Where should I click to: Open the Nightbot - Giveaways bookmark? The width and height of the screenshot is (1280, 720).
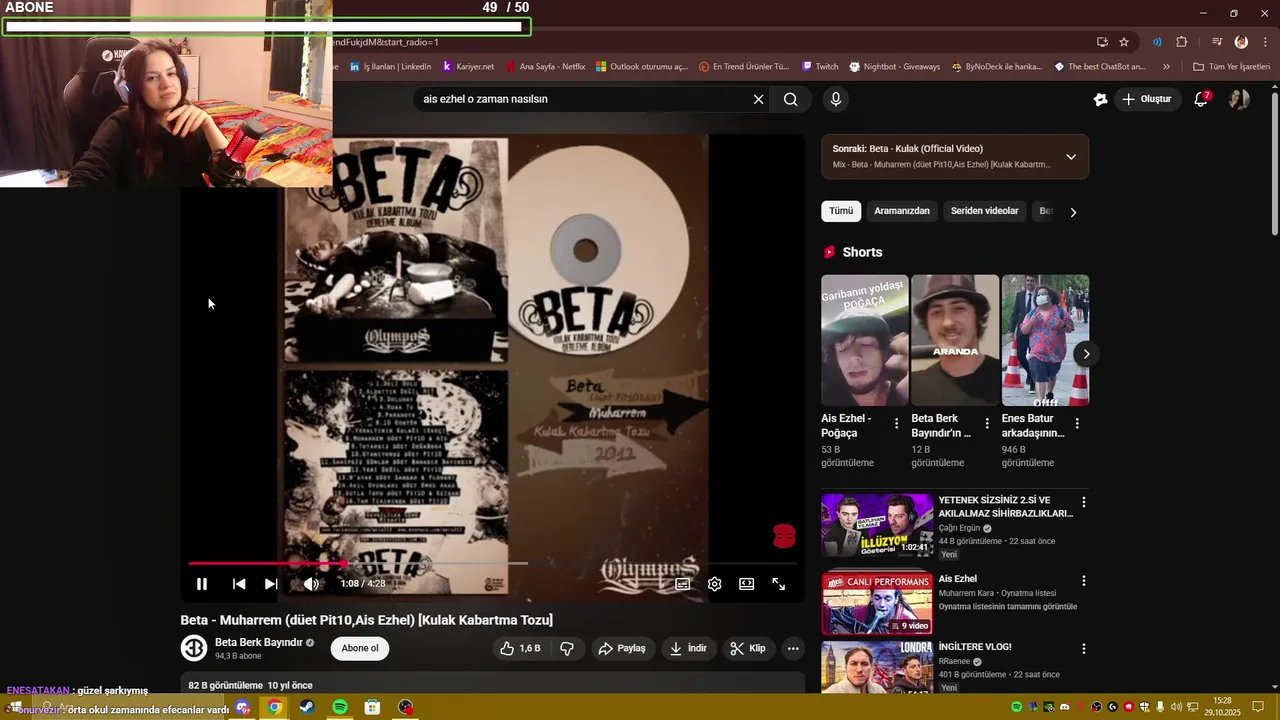(x=895, y=67)
